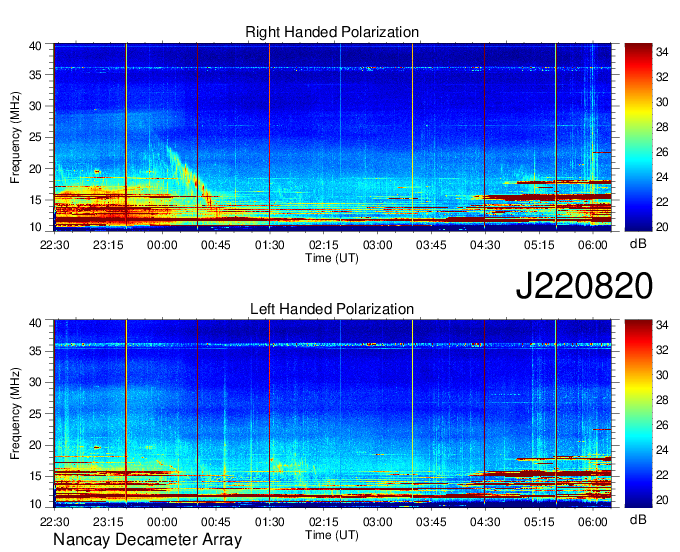Click the 00:45 time tick on Left Handed plot
This screenshot has height=552, width=680.
point(216,522)
